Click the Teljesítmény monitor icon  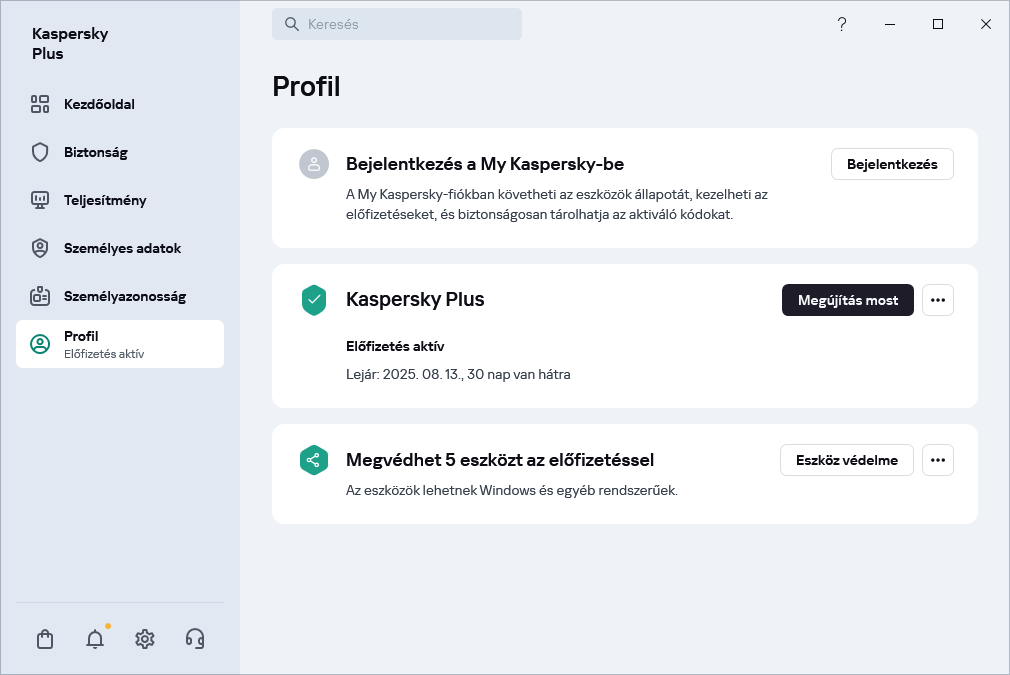[x=40, y=200]
